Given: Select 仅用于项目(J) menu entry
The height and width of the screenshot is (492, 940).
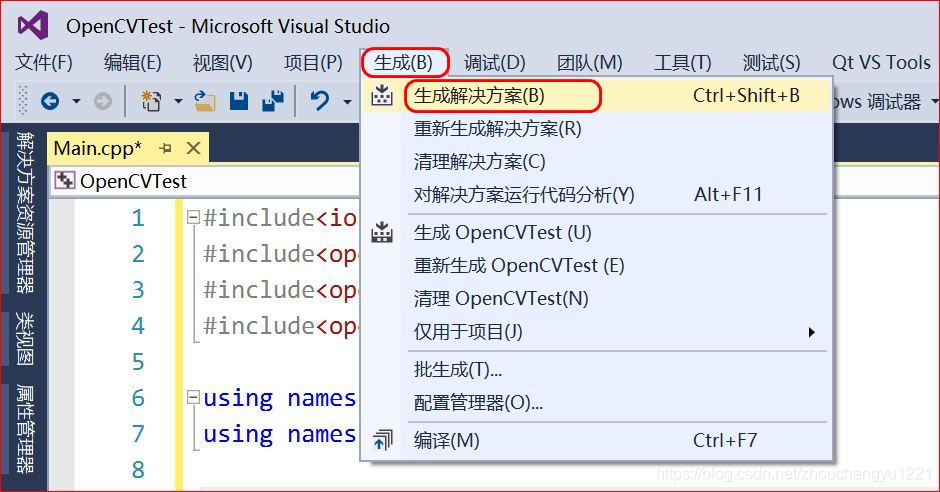Looking at the screenshot, I should click(x=596, y=331).
